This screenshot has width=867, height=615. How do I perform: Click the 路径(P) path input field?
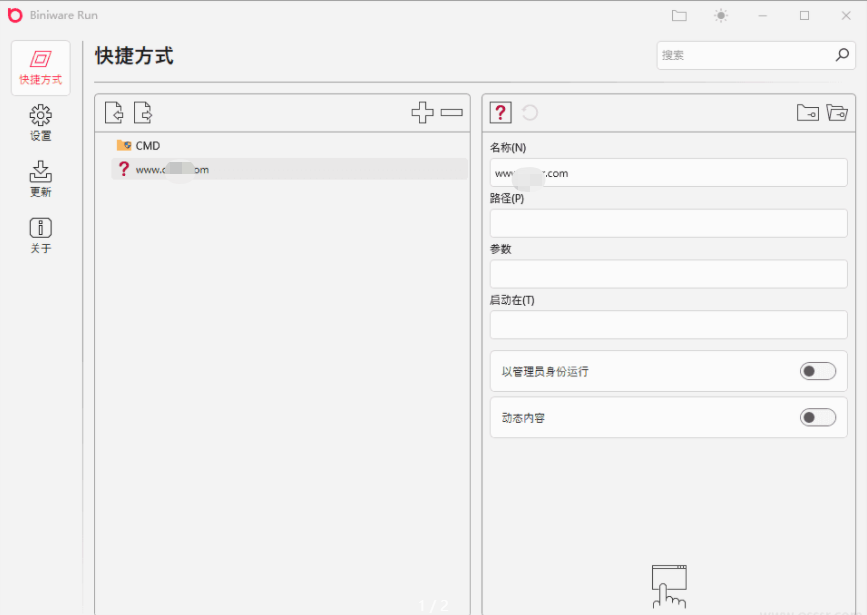668,223
